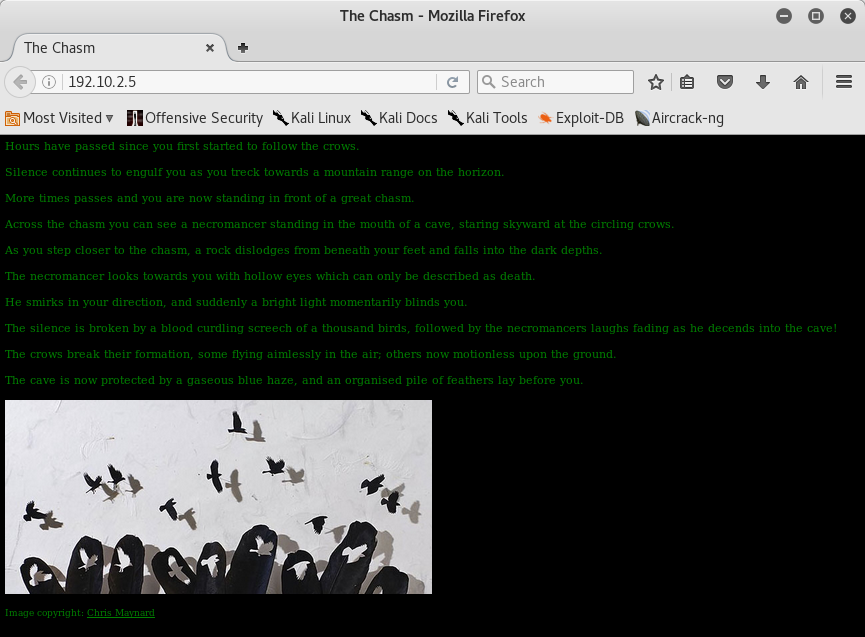Close The Chasm tab
Viewport: 865px width, 637px height.
tap(210, 47)
